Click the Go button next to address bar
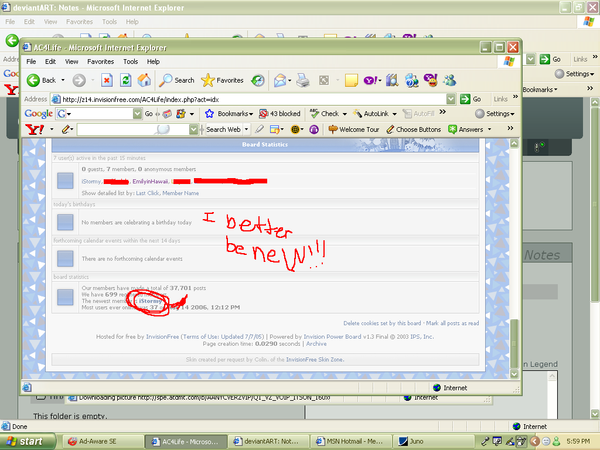Screen dimensions: 600x450 pos(471,99)
